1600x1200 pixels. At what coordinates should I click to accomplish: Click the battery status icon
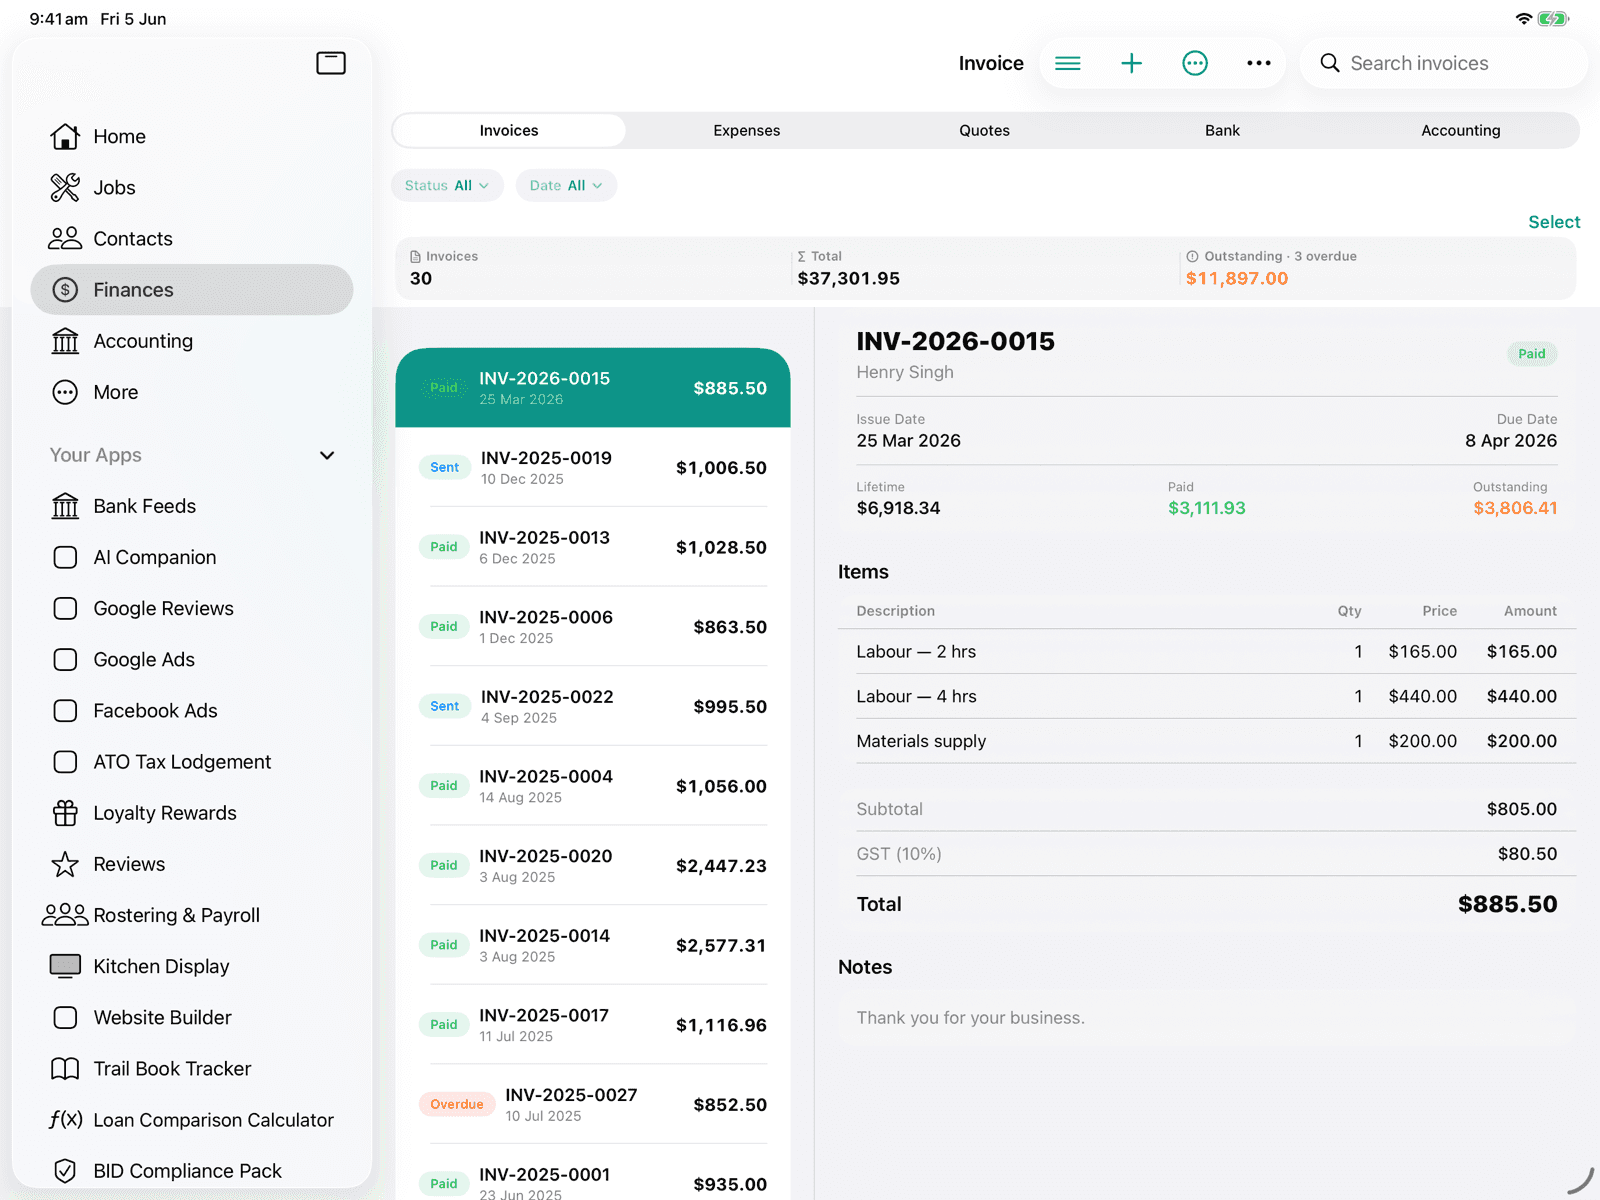coord(1553,19)
